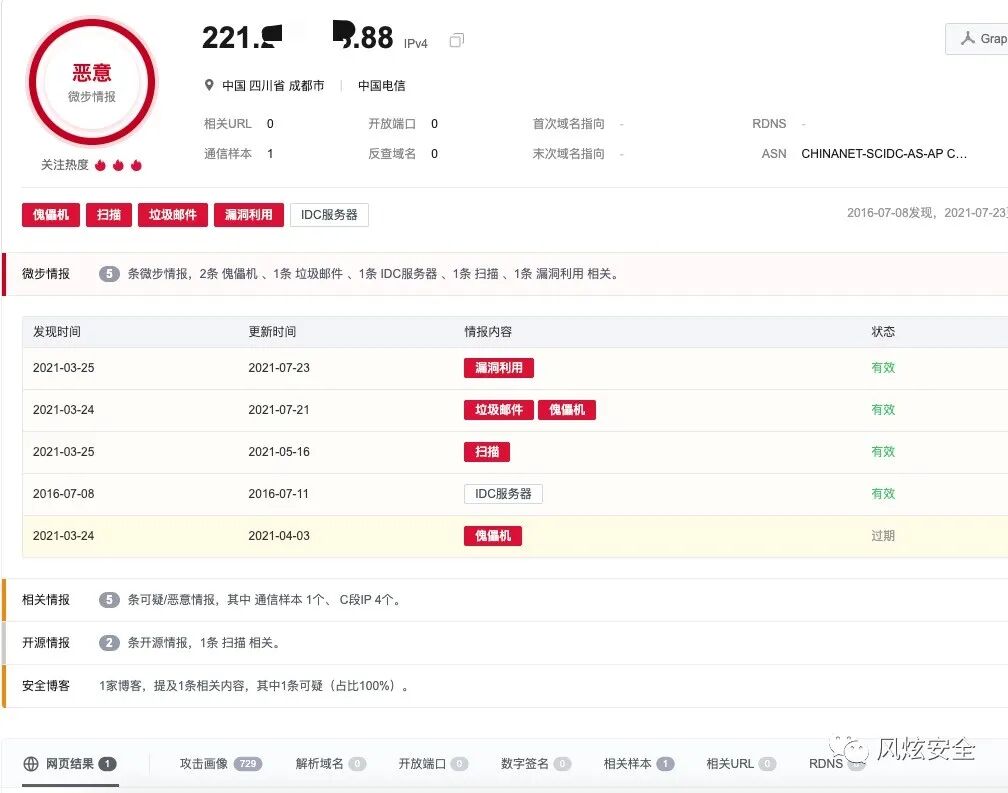Copy the IP address using the copy icon

pos(456,40)
